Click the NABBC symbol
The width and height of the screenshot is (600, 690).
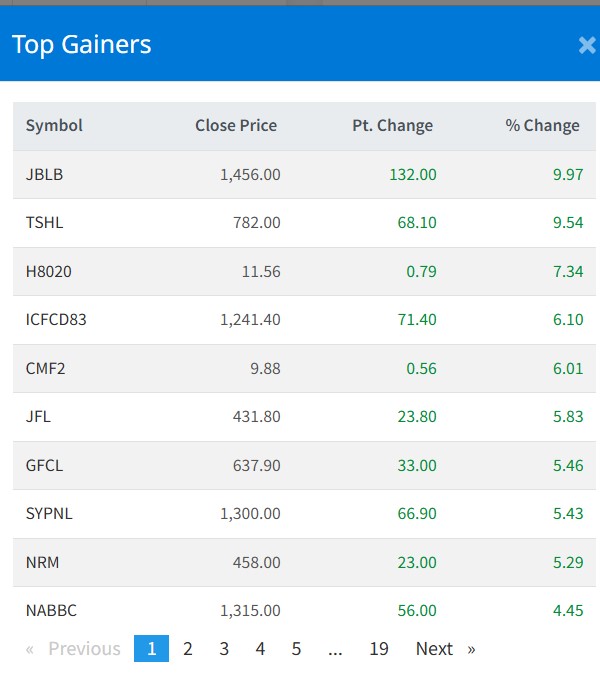click(x=51, y=611)
